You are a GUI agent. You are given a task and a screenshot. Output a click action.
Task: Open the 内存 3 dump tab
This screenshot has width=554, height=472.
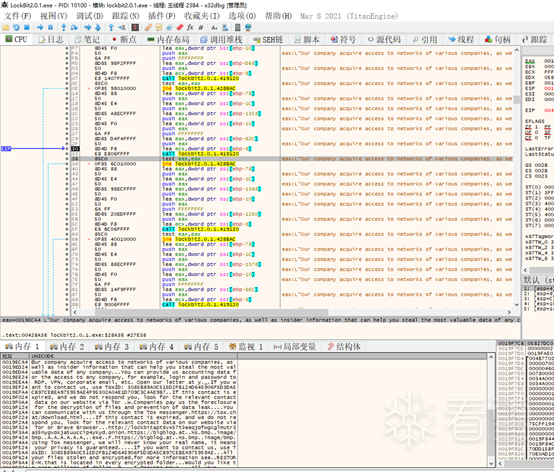click(x=112, y=347)
